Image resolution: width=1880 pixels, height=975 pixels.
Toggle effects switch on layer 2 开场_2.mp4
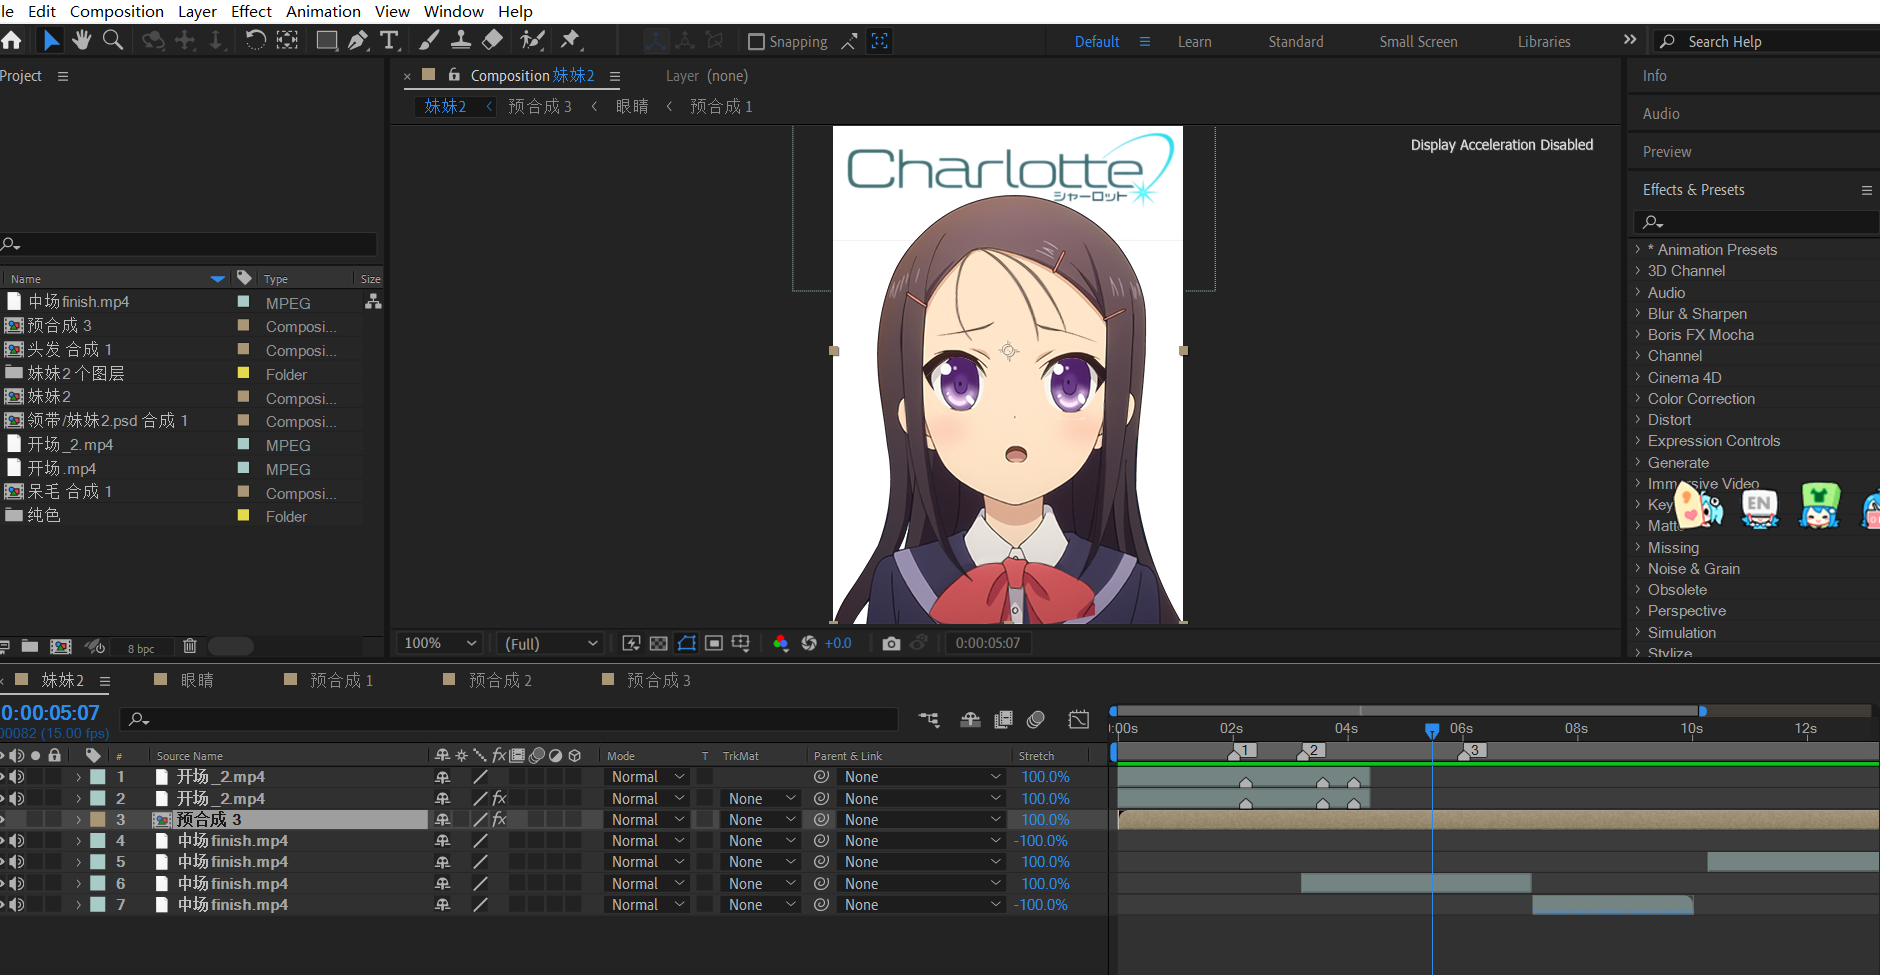[499, 798]
